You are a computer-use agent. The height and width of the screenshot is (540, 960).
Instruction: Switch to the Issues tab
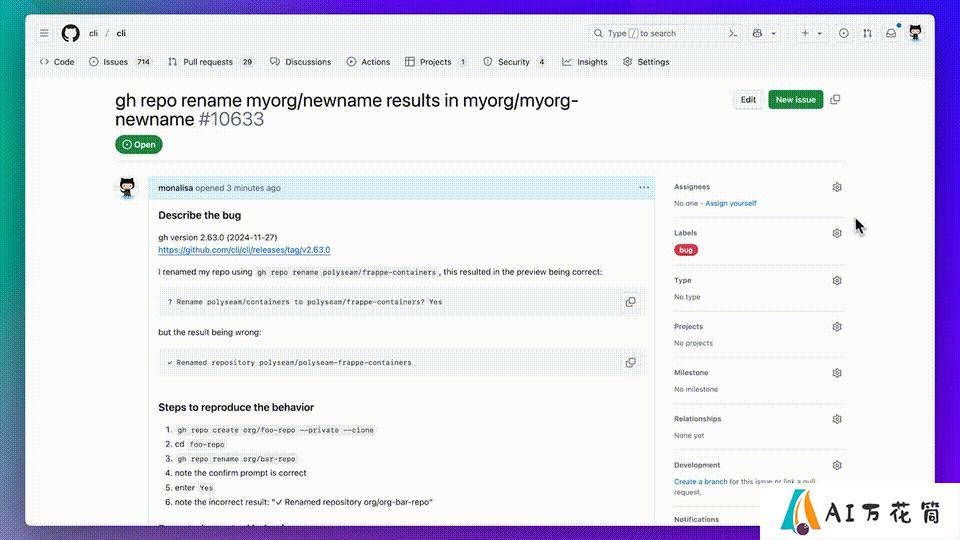coord(120,62)
